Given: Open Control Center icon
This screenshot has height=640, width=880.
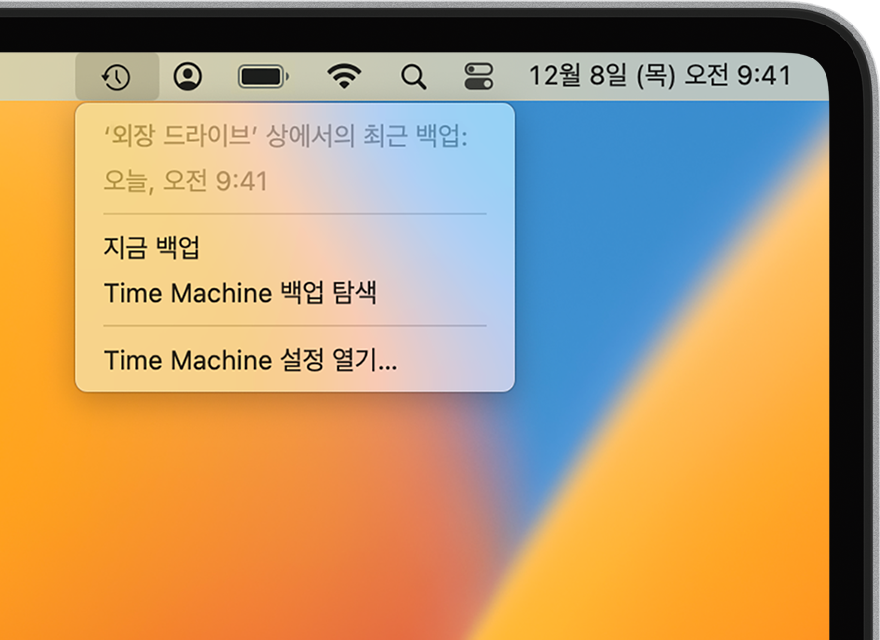Looking at the screenshot, I should 479,76.
